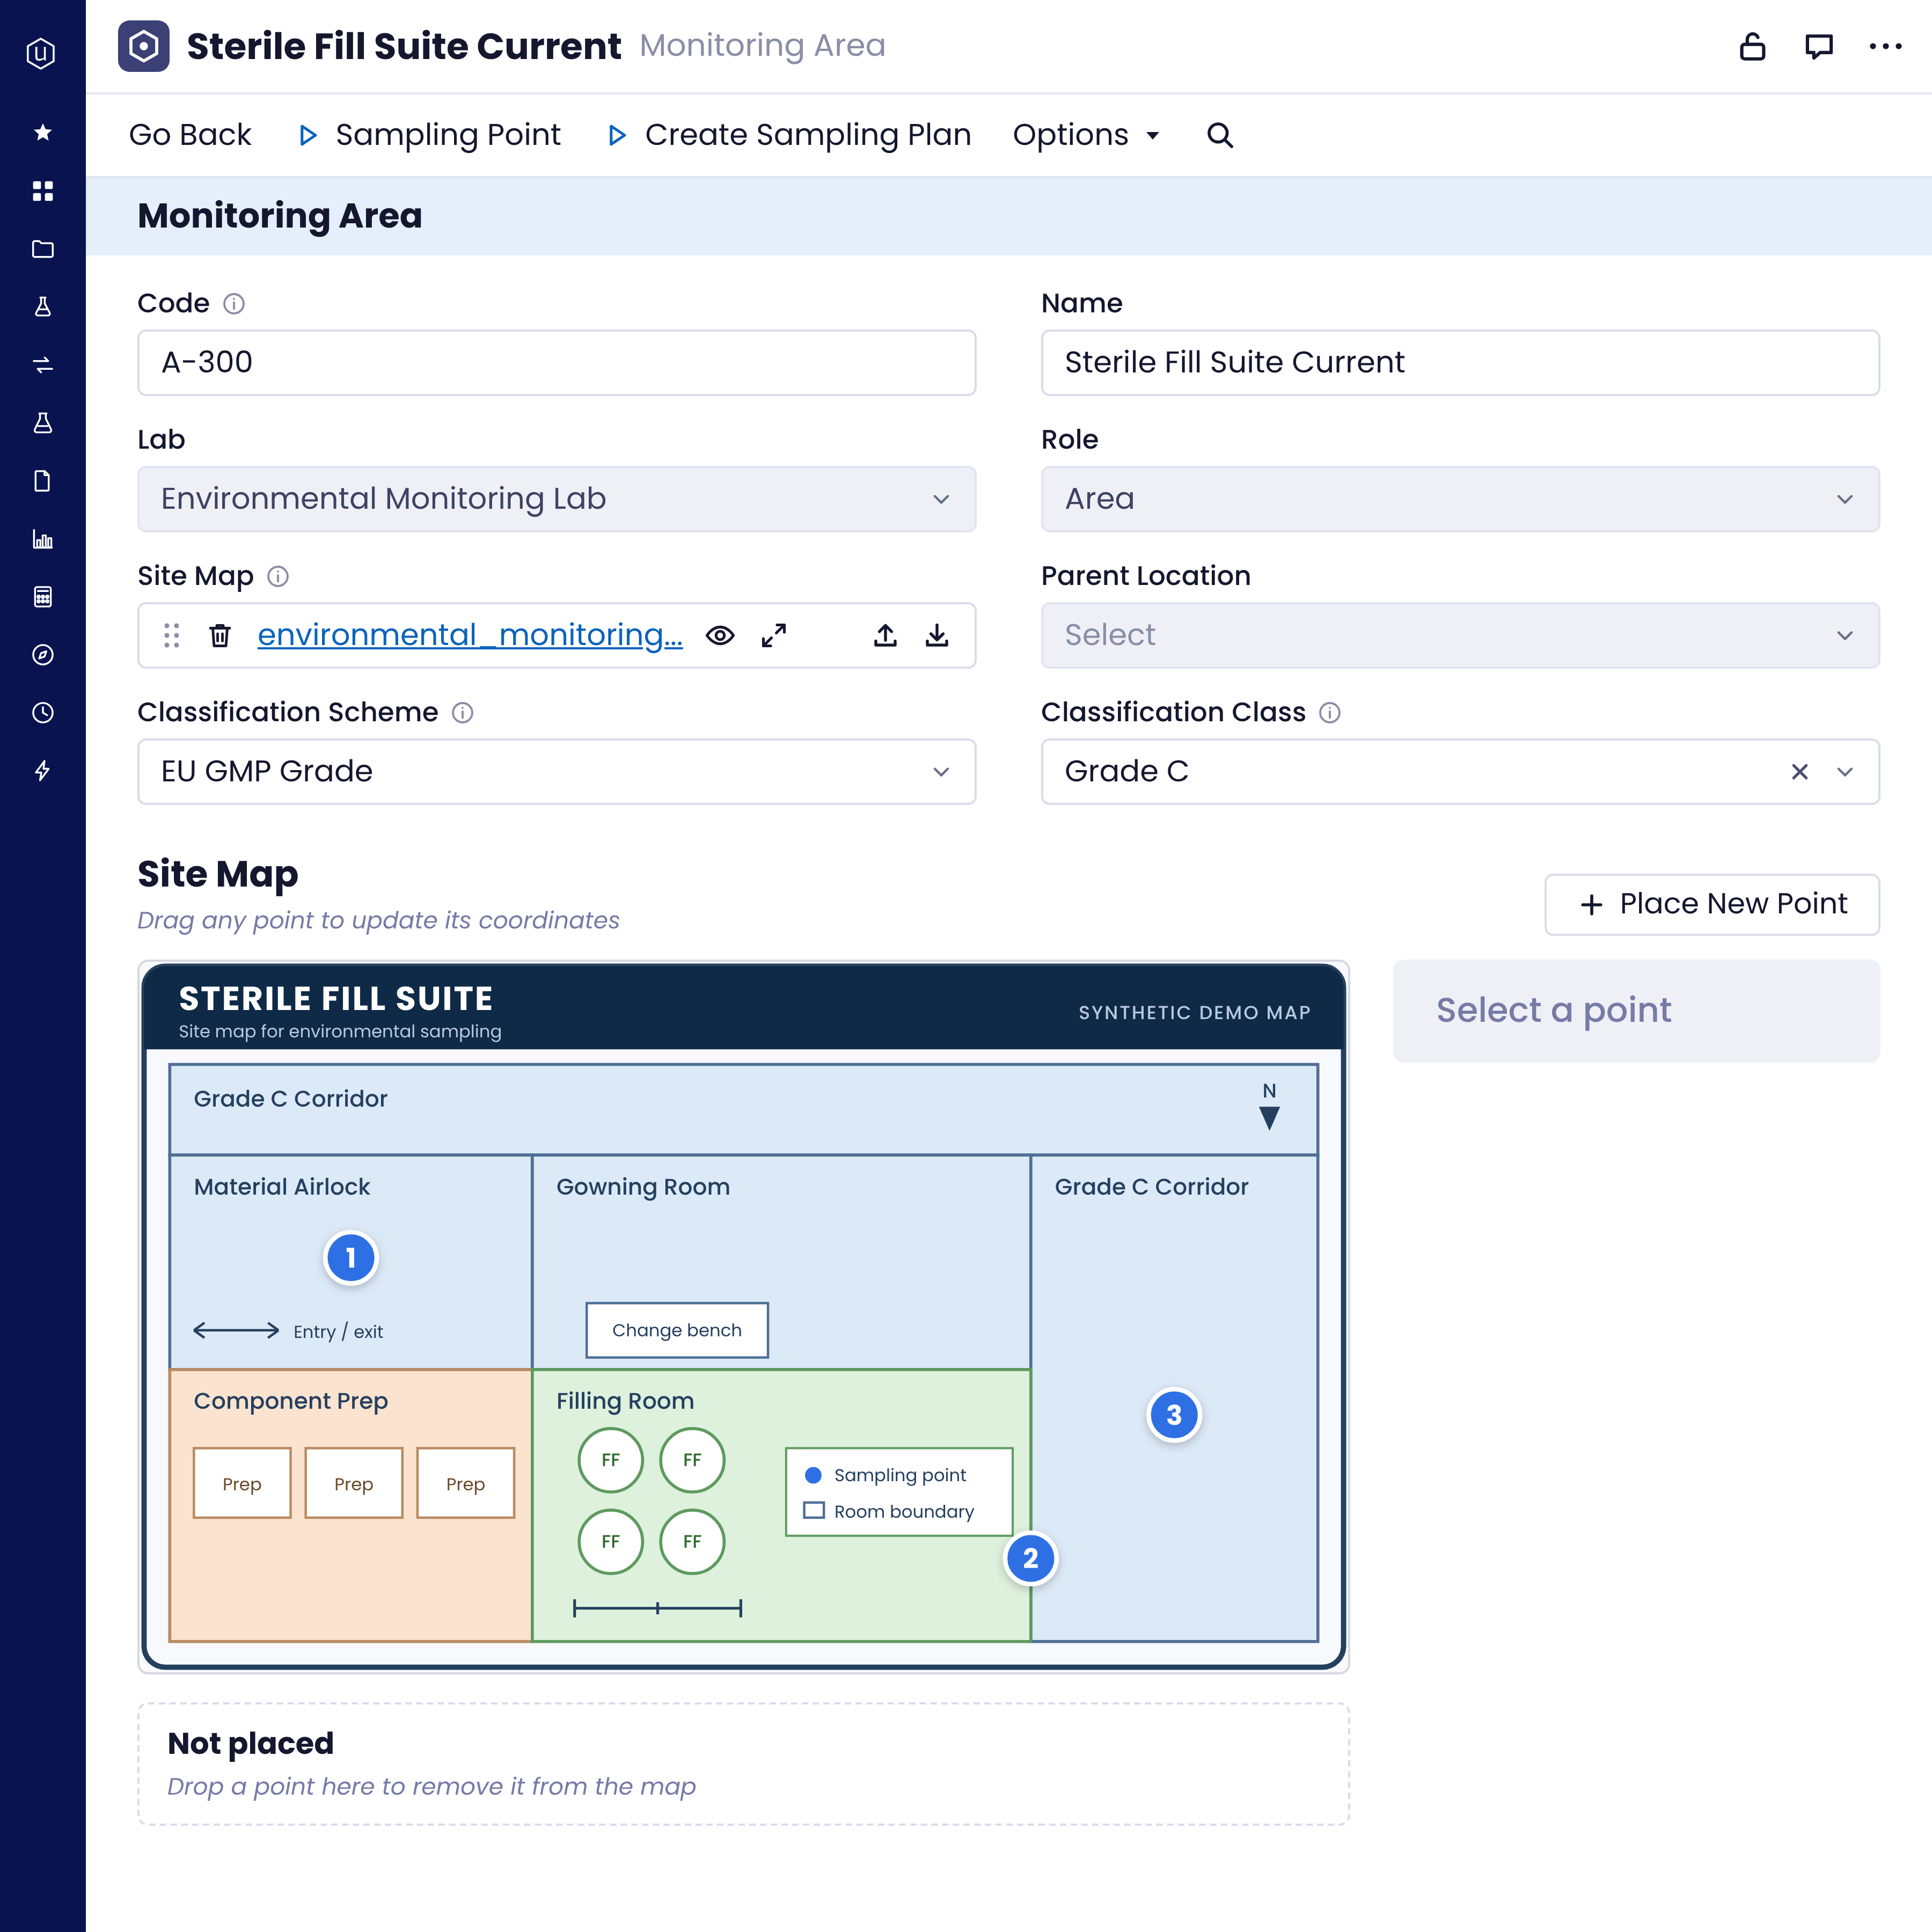1932x1932 pixels.
Task: Open the dashboard grid icon in sidebar
Action: coord(42,191)
